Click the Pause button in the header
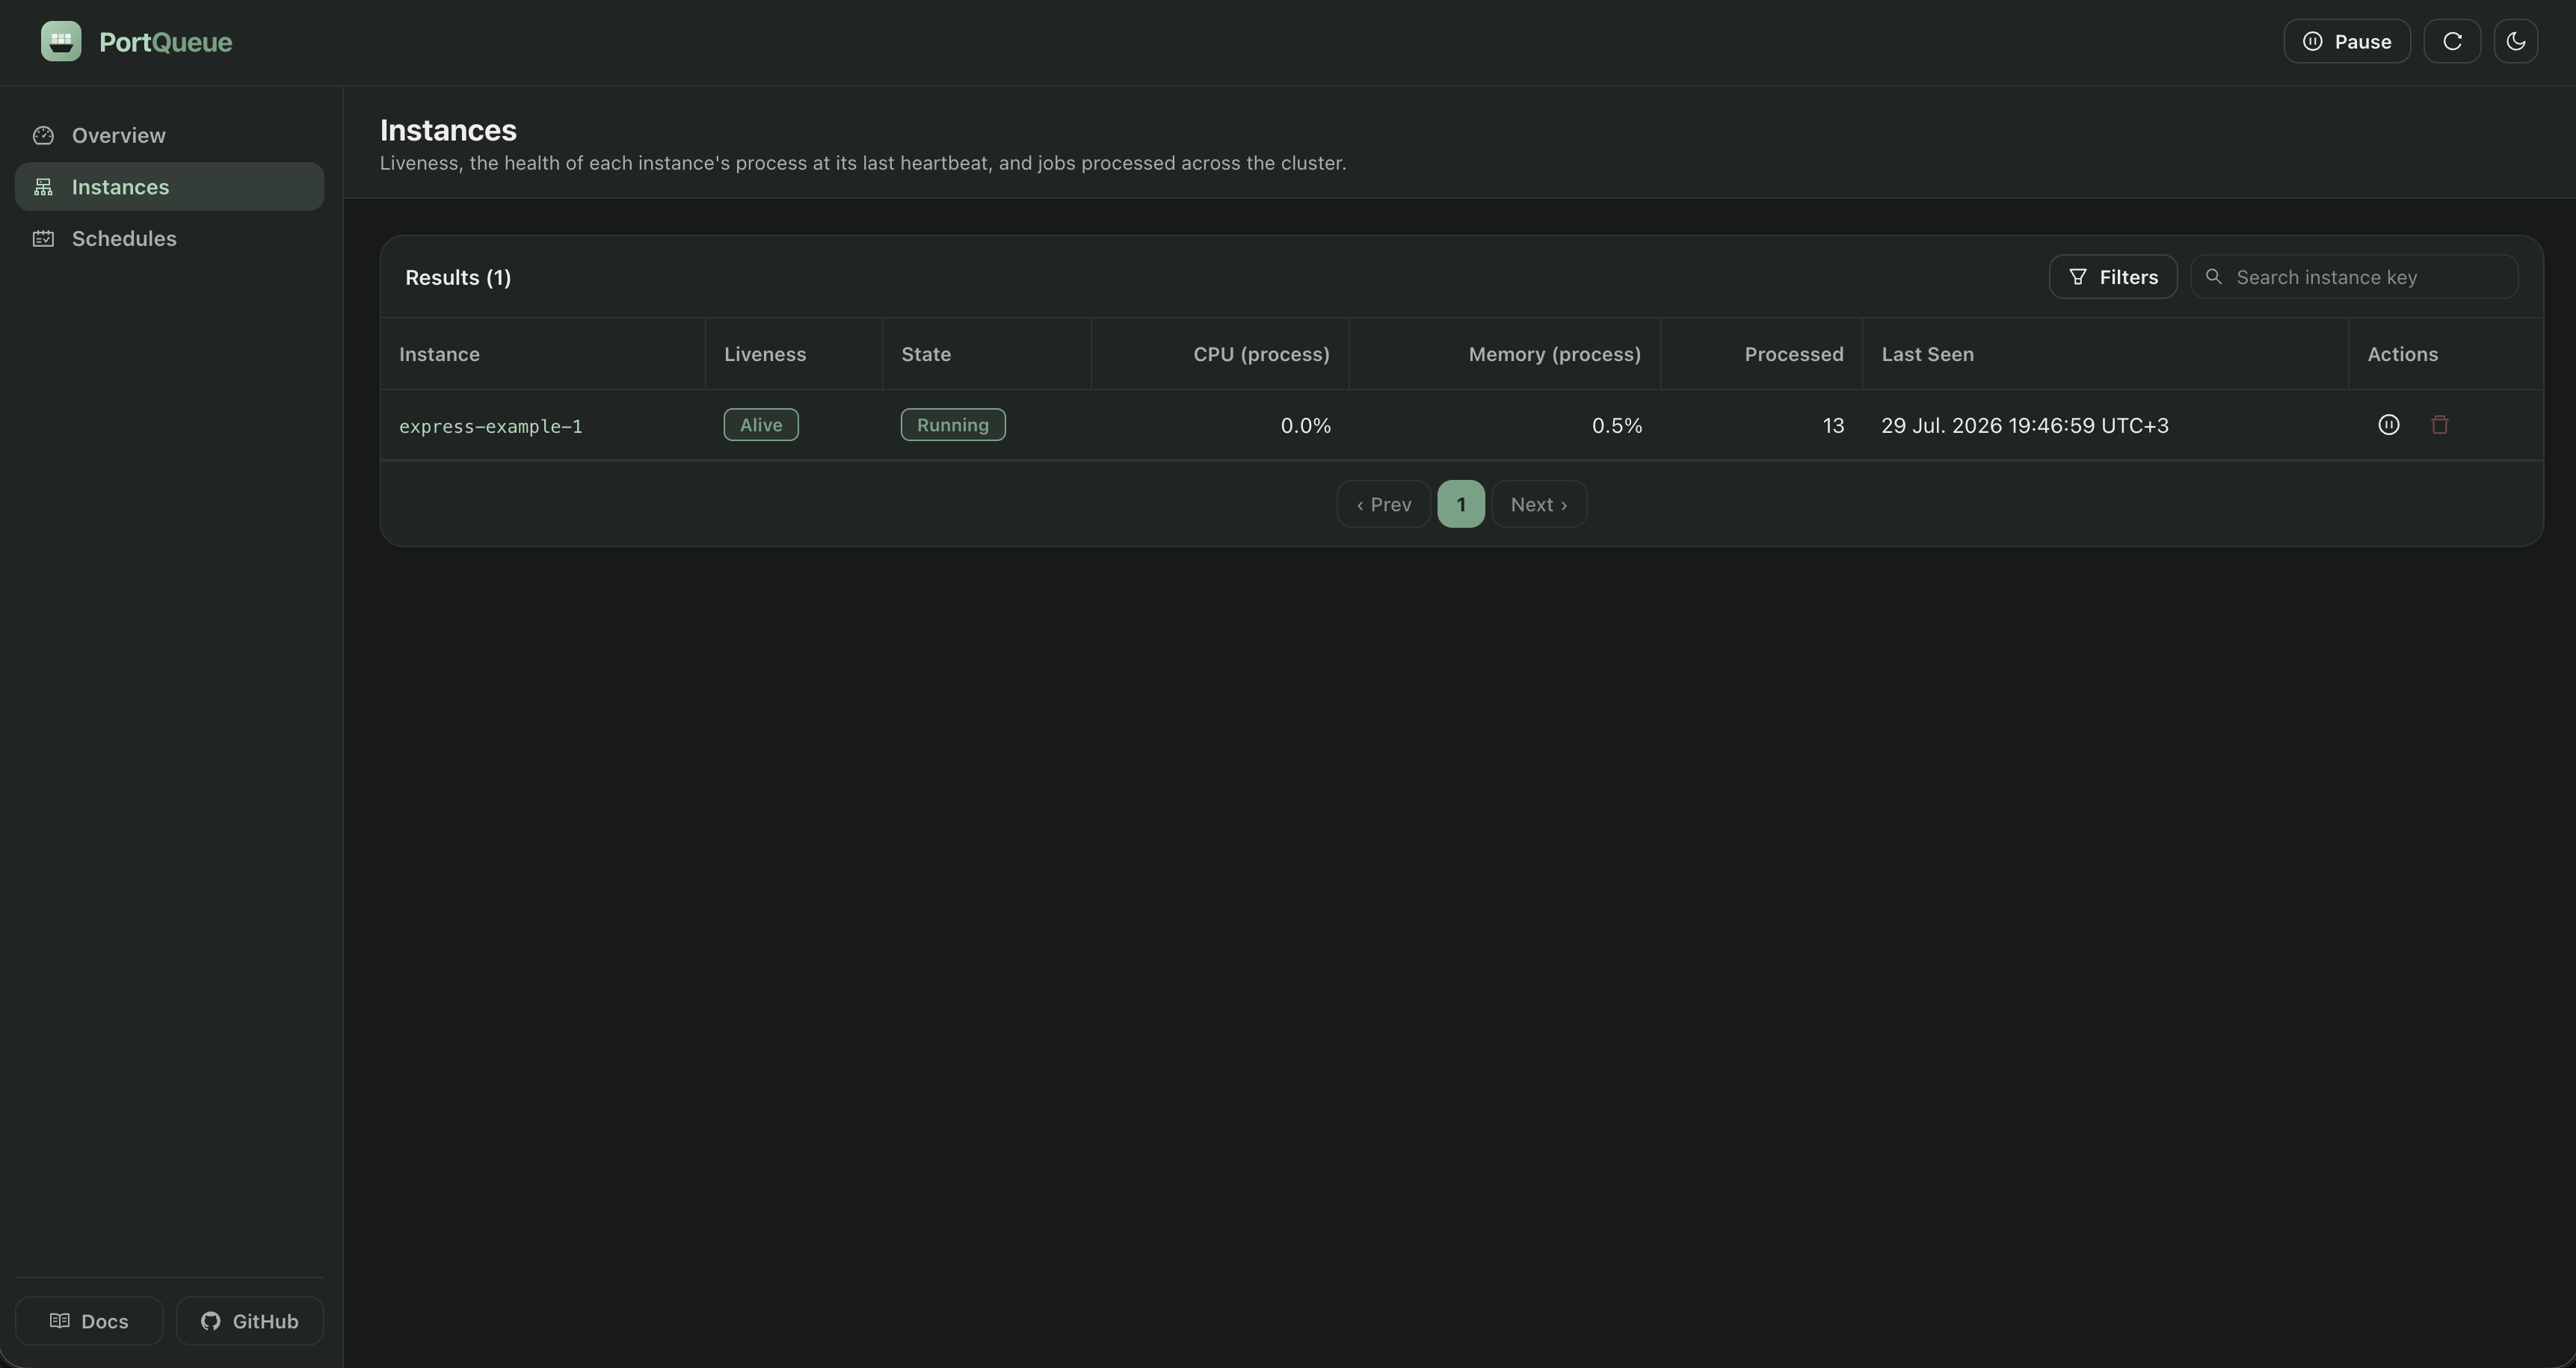This screenshot has width=2576, height=1368. tap(2347, 41)
